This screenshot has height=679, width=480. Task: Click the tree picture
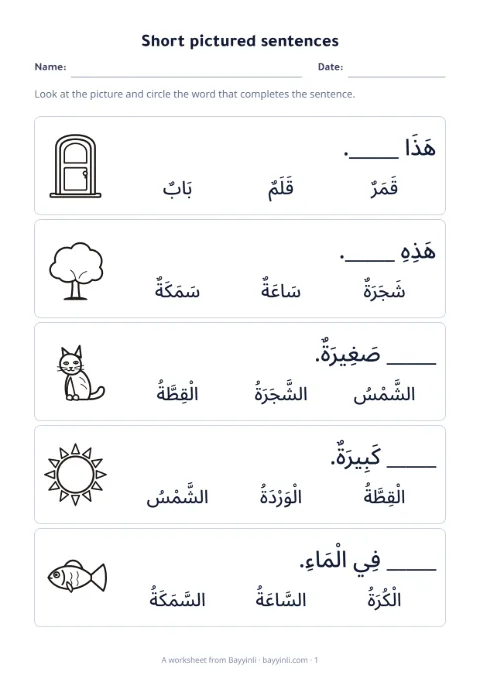tap(76, 271)
